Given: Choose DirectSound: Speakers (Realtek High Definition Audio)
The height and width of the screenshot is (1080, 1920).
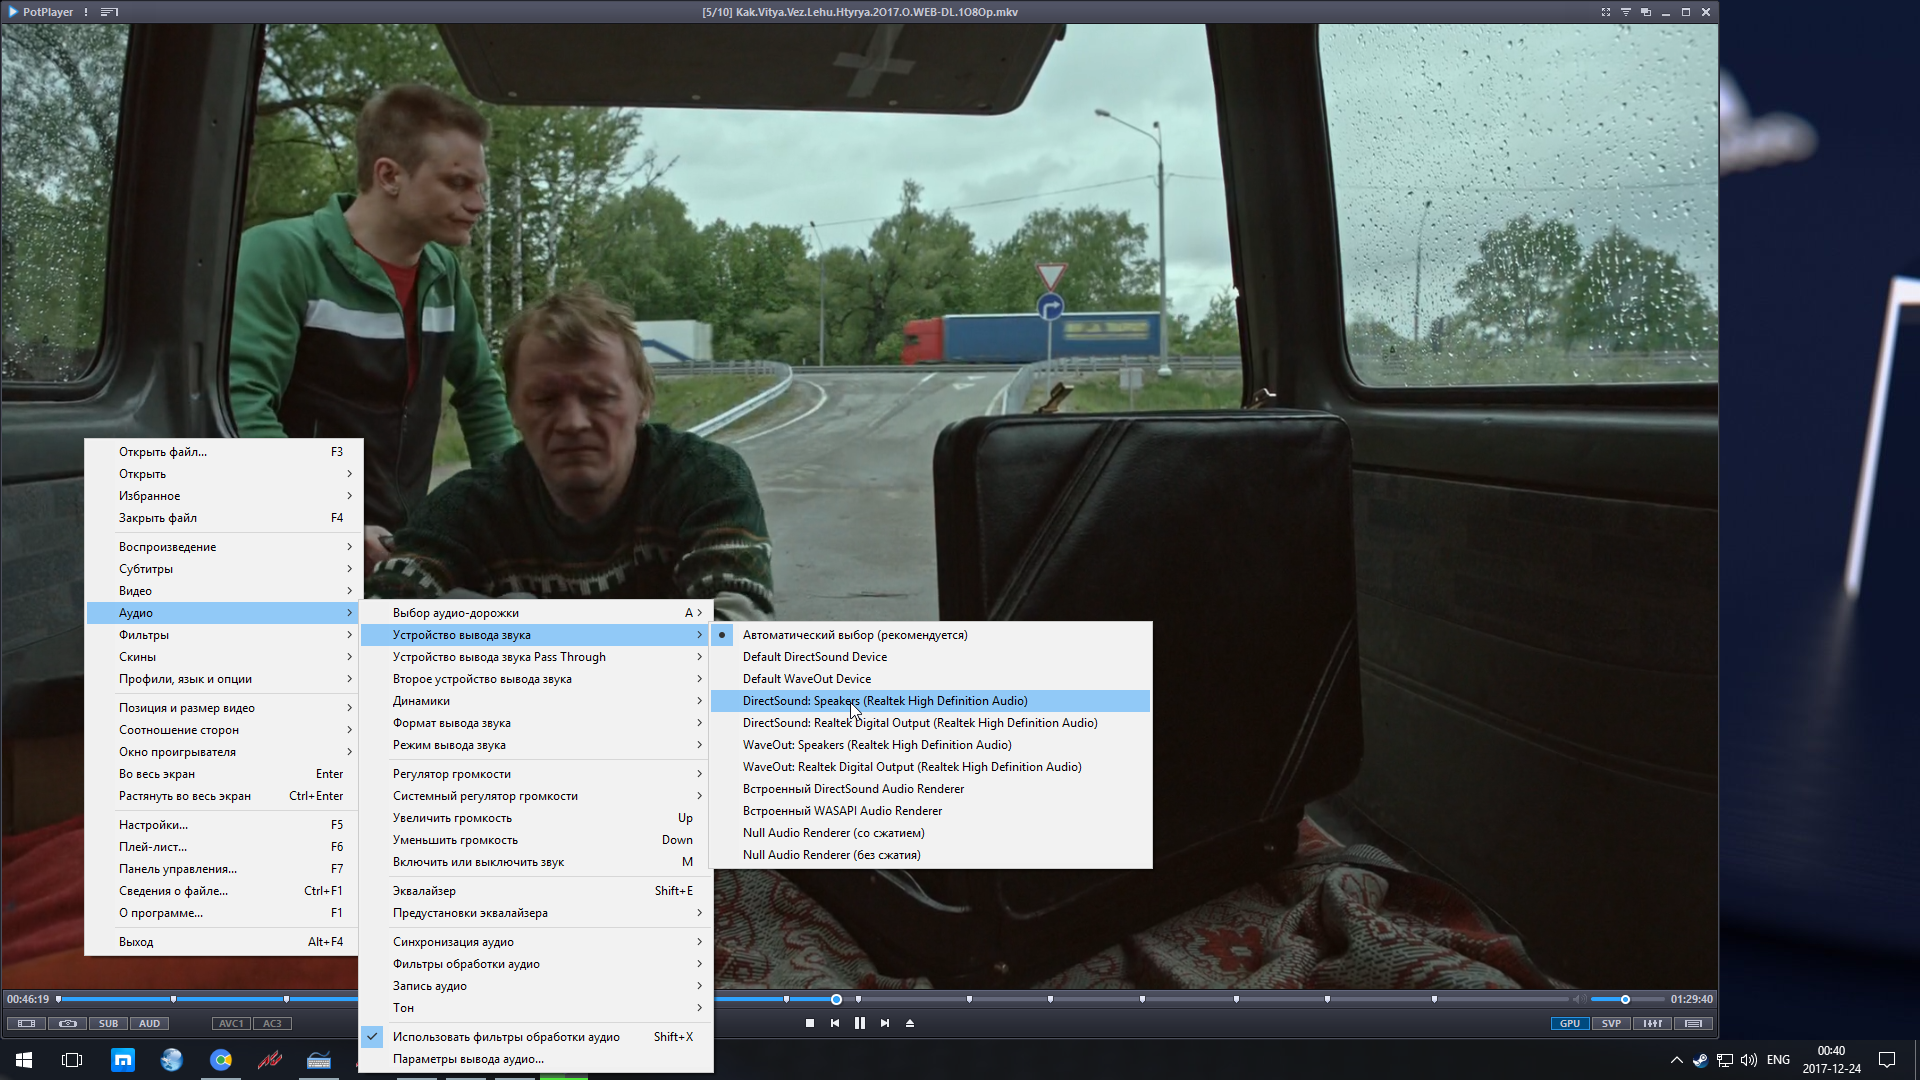Looking at the screenshot, I should (x=885, y=701).
